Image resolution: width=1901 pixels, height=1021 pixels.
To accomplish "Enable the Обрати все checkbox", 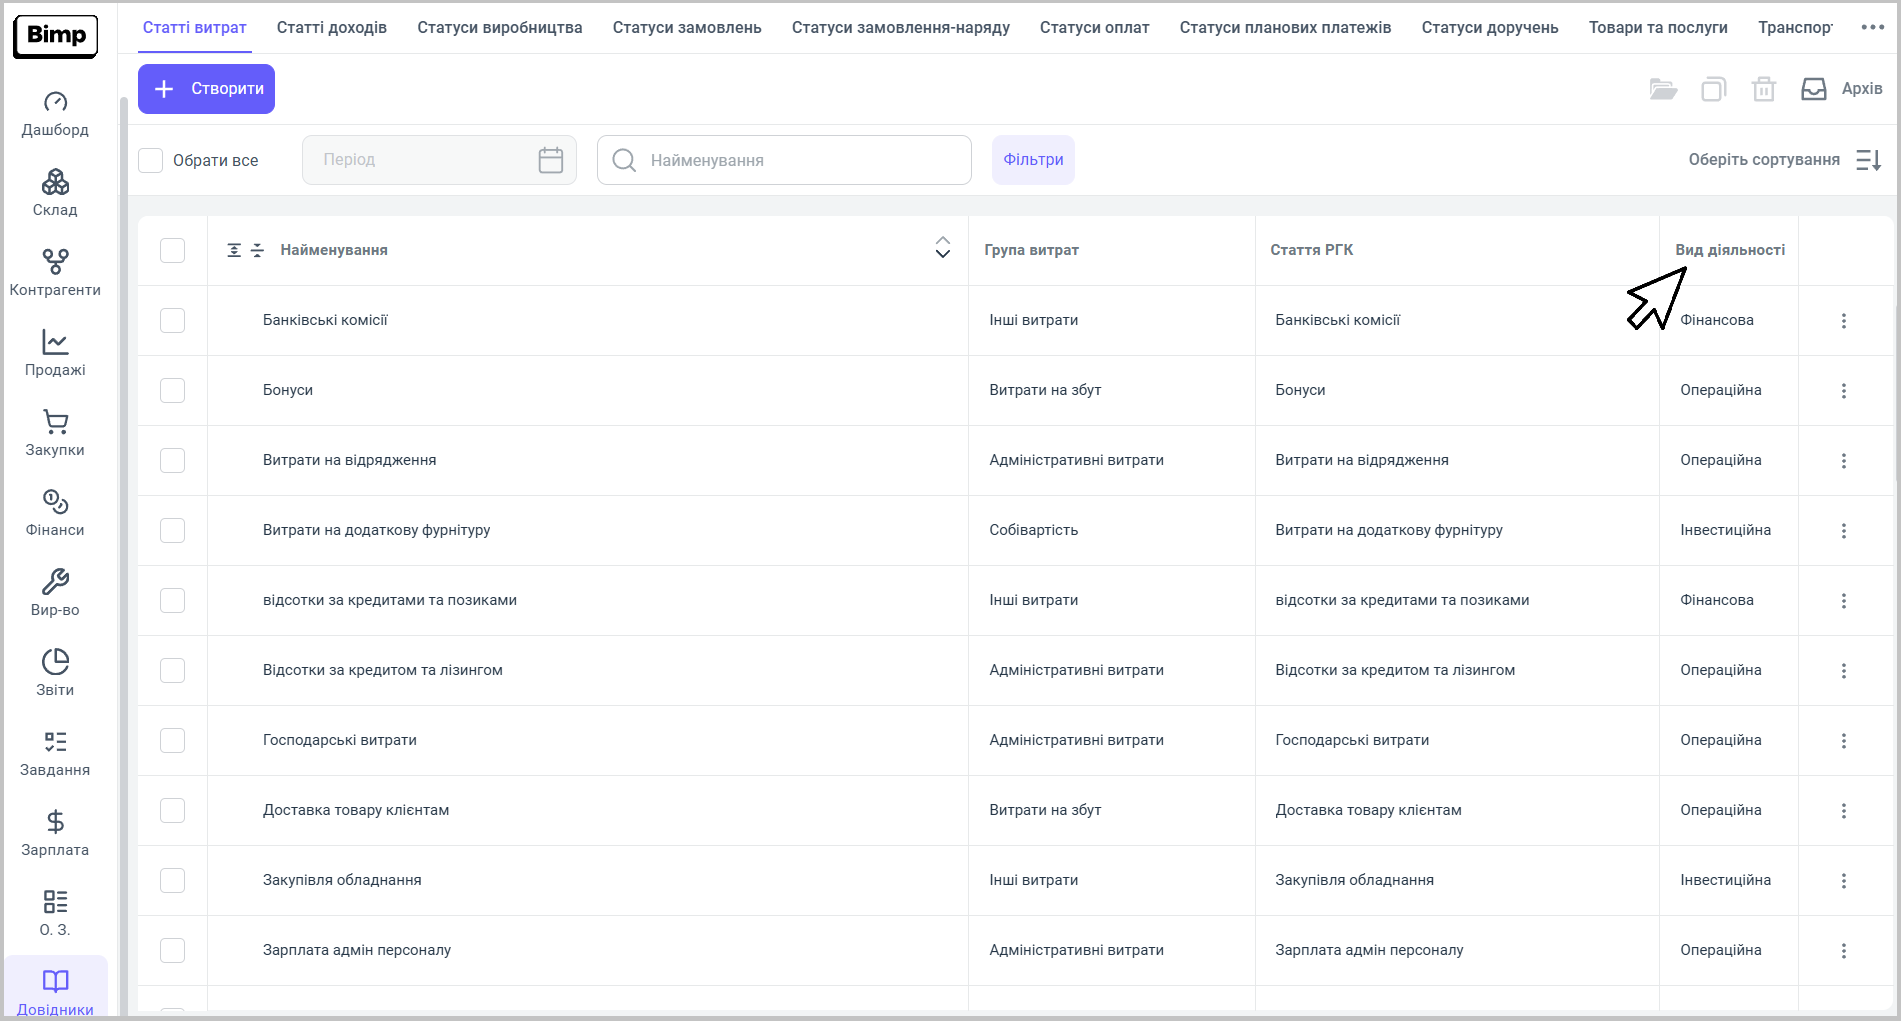I will pos(151,160).
